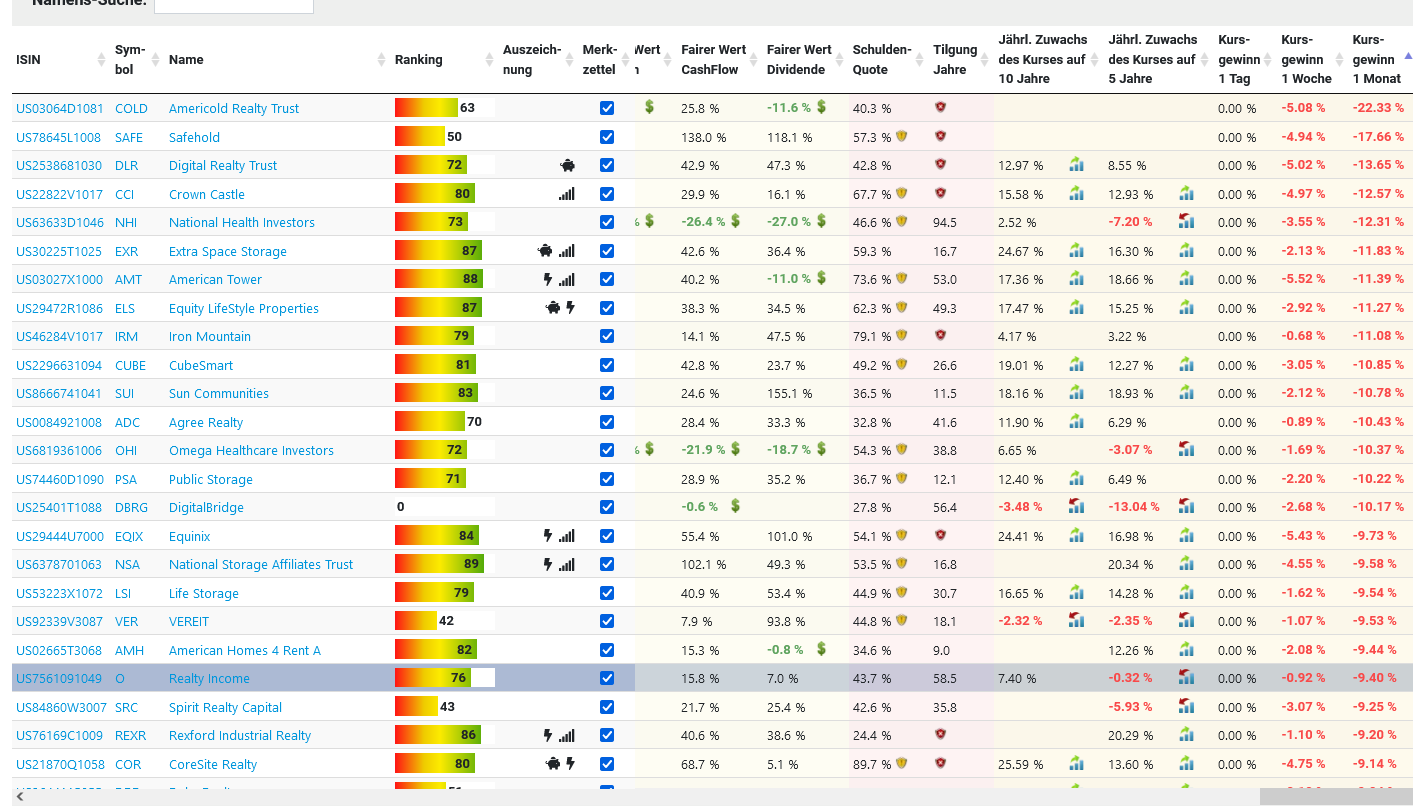This screenshot has height=810, width=1413.
Task: Select the Fairer Wert CashFlow column header
Action: (x=713, y=59)
